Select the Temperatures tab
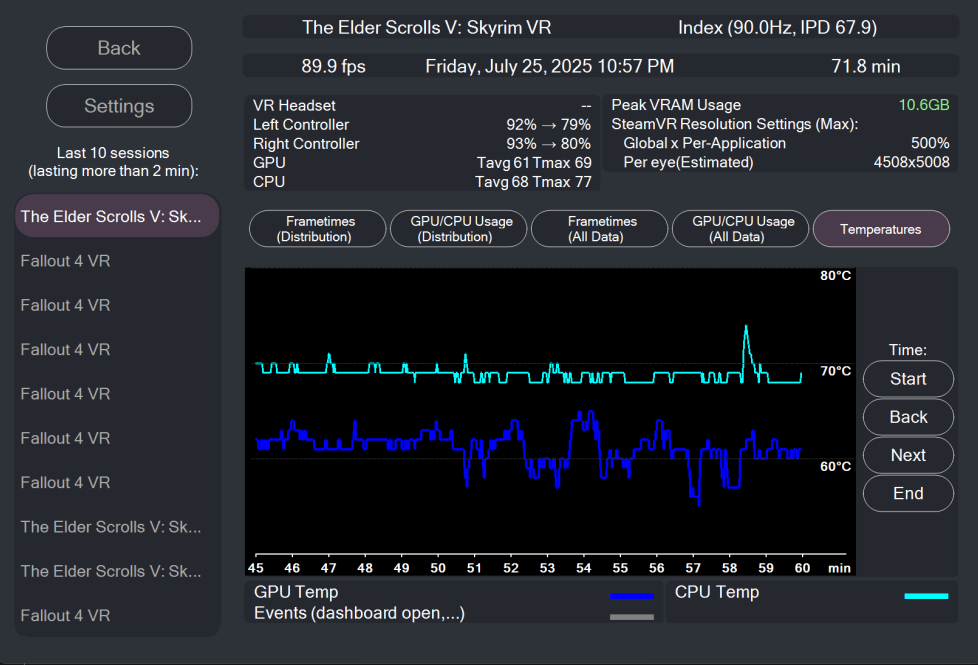The image size is (978, 665). coord(881,229)
